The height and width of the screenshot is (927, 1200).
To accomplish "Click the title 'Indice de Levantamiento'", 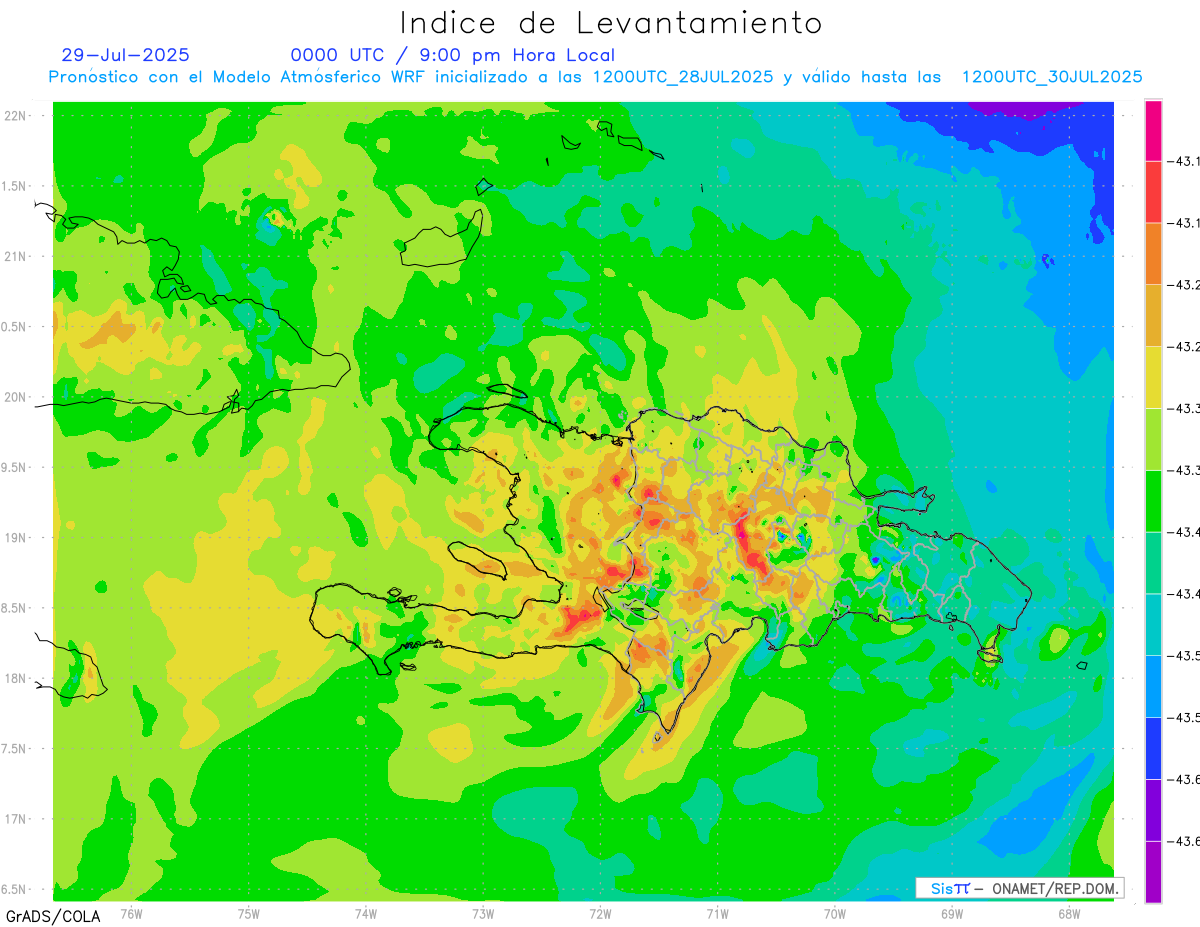I will click(611, 22).
